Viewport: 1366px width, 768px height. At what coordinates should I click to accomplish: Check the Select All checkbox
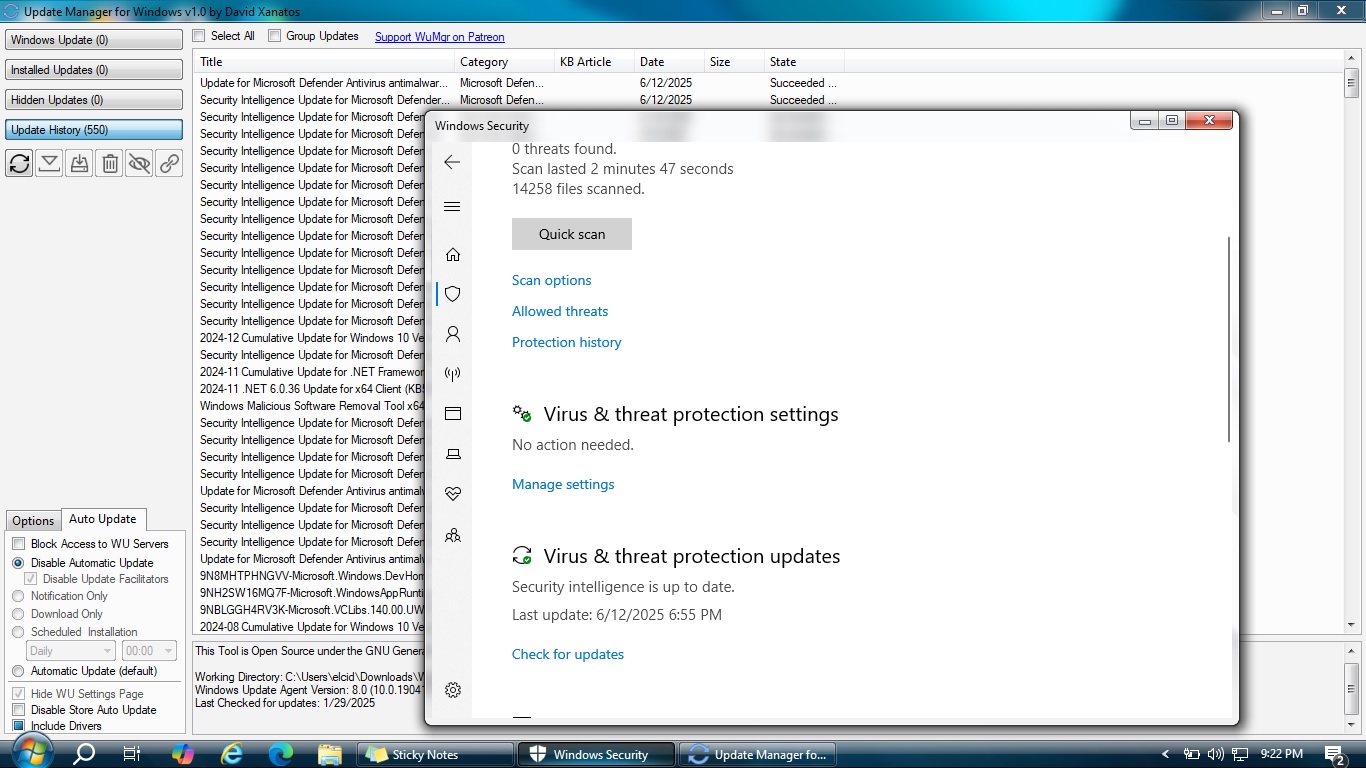pyautogui.click(x=199, y=36)
